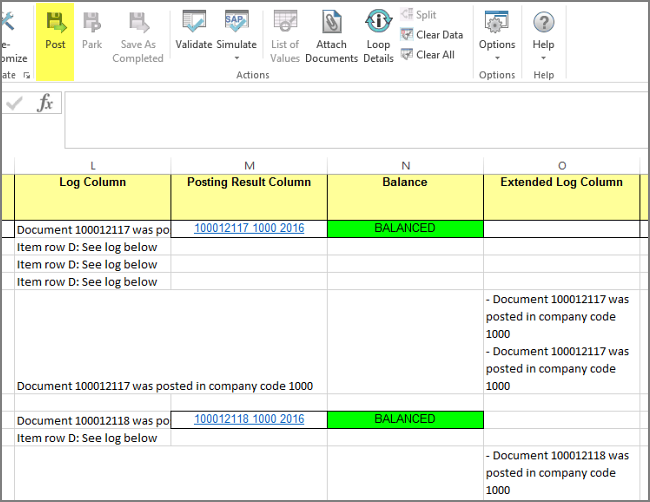This screenshot has width=650, height=502.
Task: Select the Balance header cell
Action: [405, 197]
